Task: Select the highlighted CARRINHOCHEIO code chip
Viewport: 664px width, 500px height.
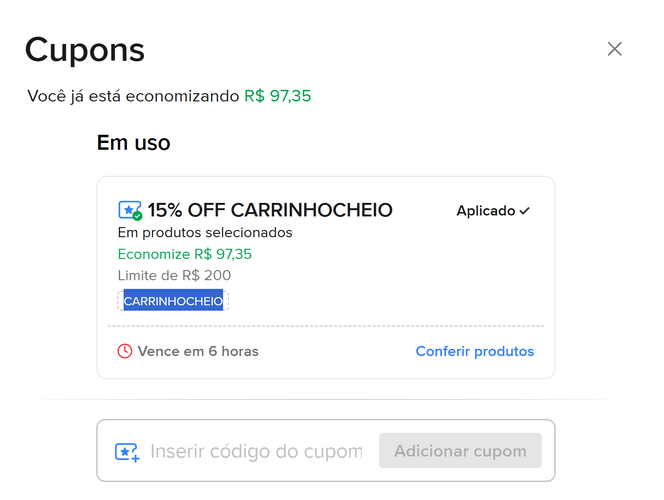Action: (x=173, y=301)
